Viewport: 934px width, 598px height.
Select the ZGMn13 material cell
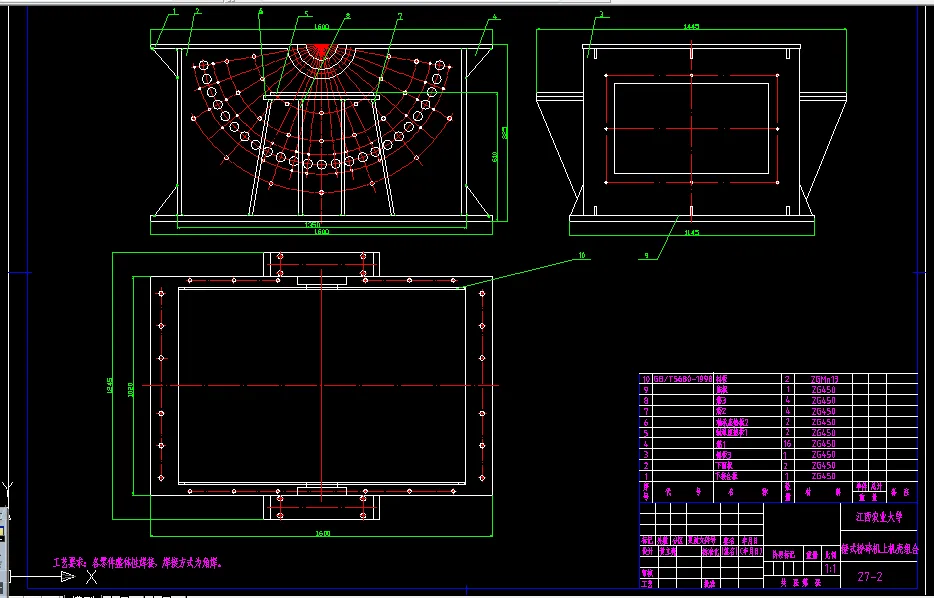coord(824,379)
